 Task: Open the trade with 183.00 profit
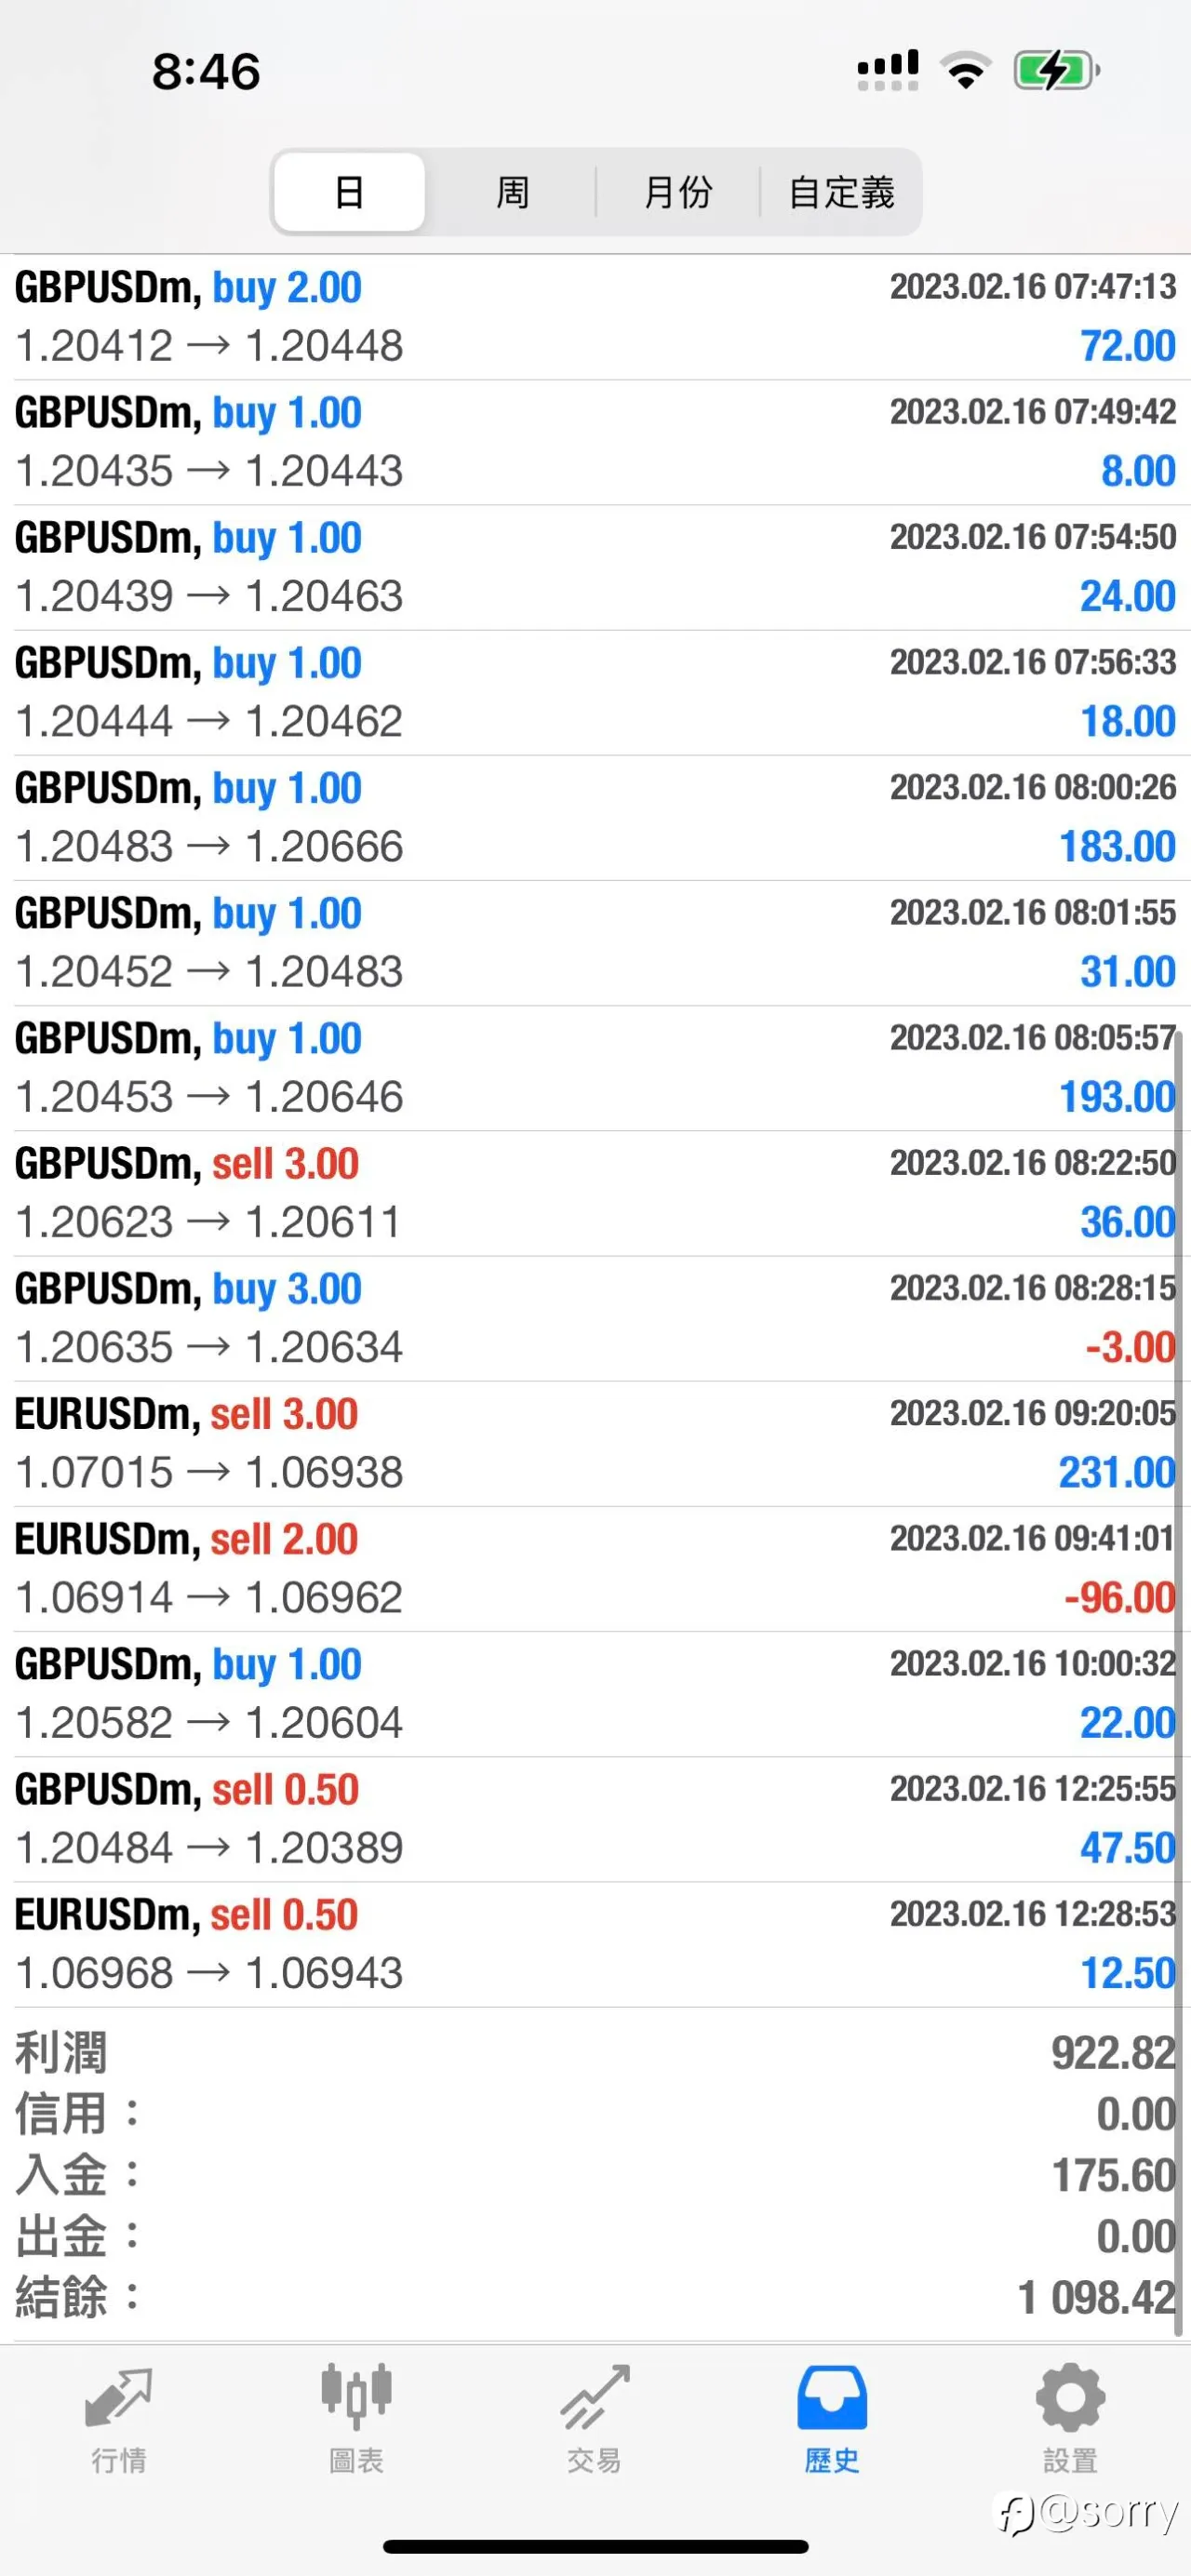(595, 818)
